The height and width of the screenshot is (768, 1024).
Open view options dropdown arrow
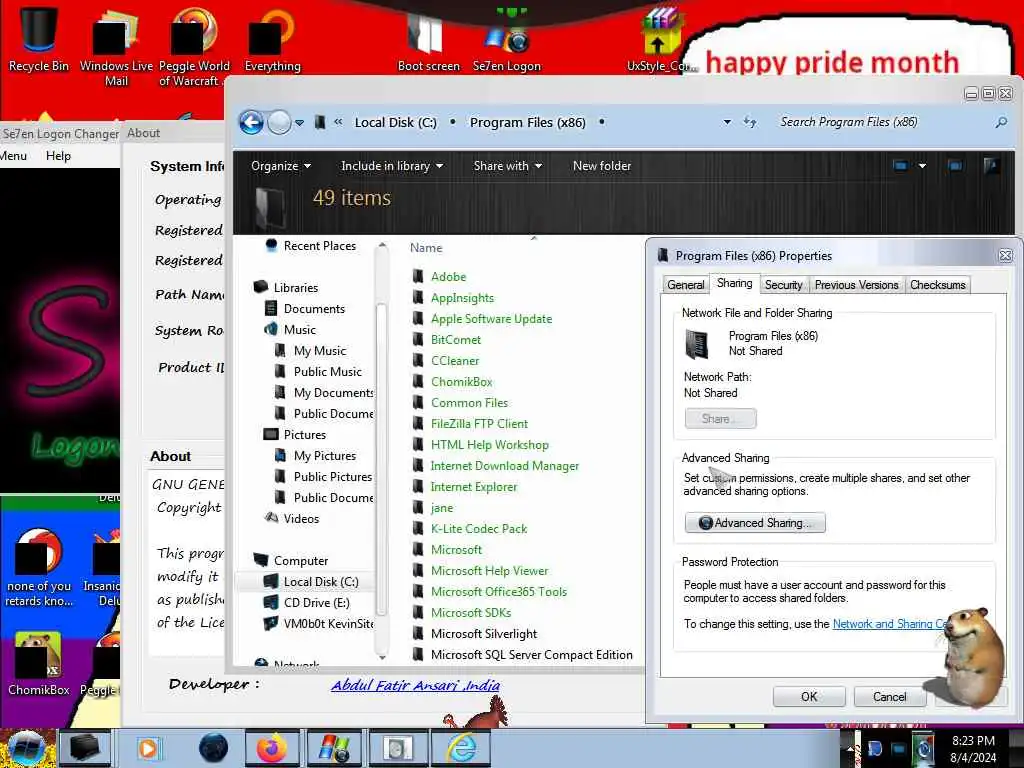[x=922, y=166]
